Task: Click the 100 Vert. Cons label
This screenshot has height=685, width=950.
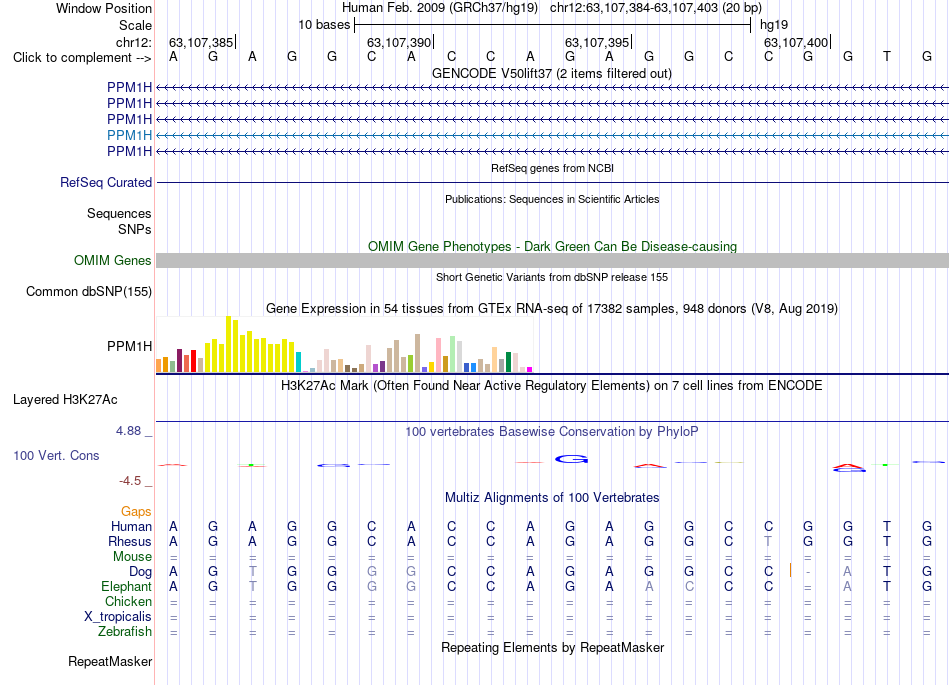Action: [56, 455]
